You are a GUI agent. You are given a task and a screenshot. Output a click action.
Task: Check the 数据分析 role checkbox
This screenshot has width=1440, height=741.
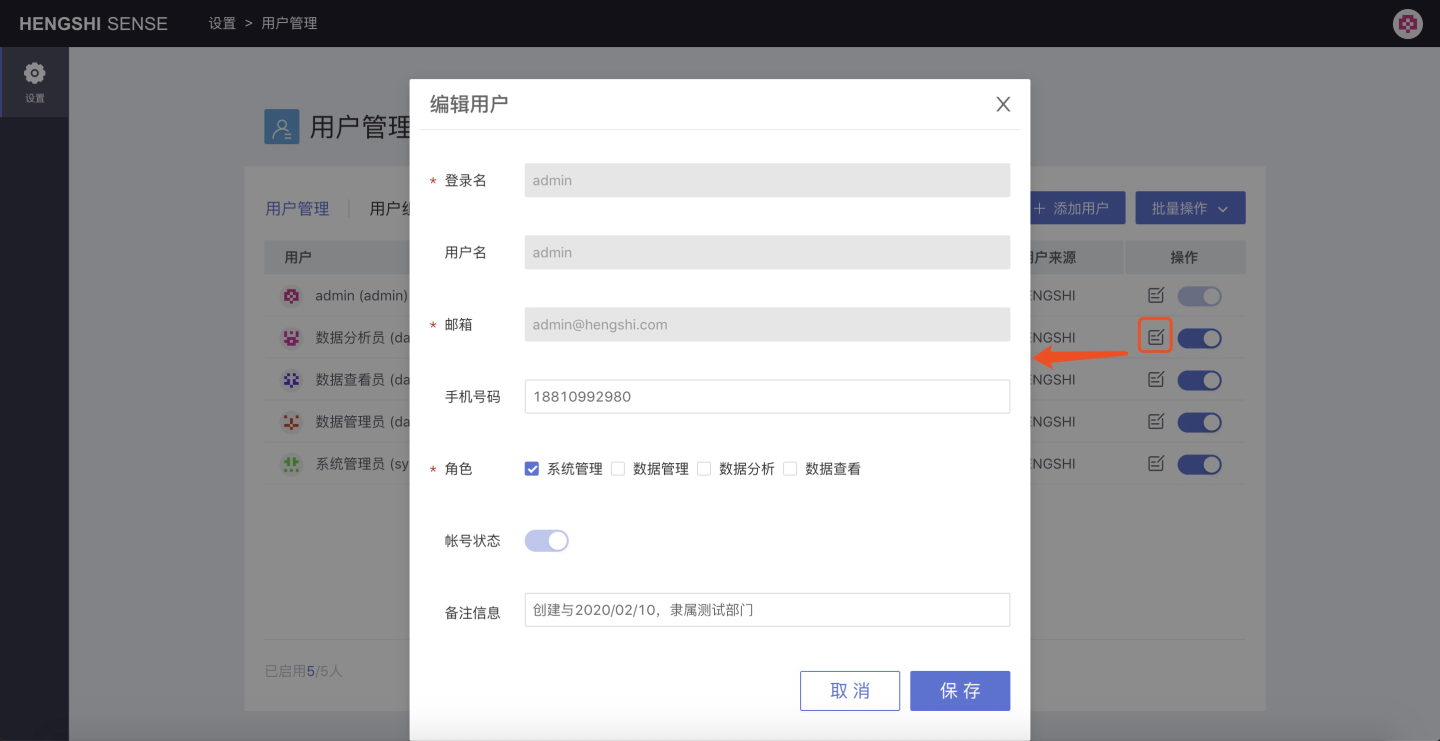coord(704,469)
